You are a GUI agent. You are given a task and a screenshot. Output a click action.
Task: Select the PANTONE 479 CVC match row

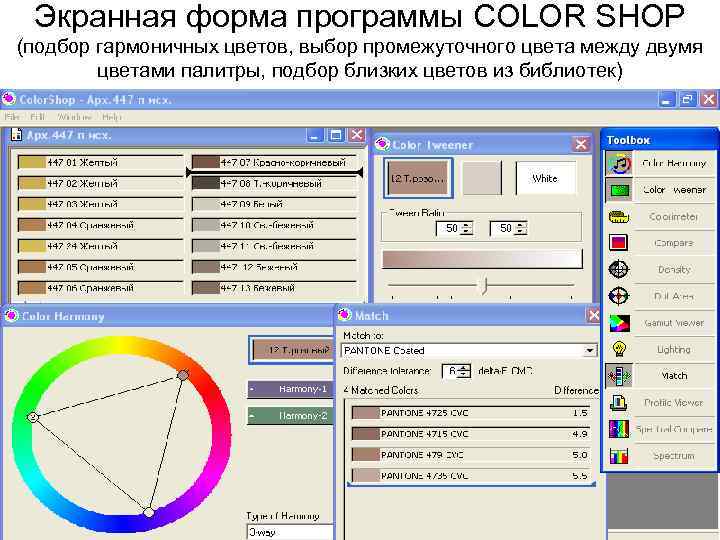click(x=470, y=455)
